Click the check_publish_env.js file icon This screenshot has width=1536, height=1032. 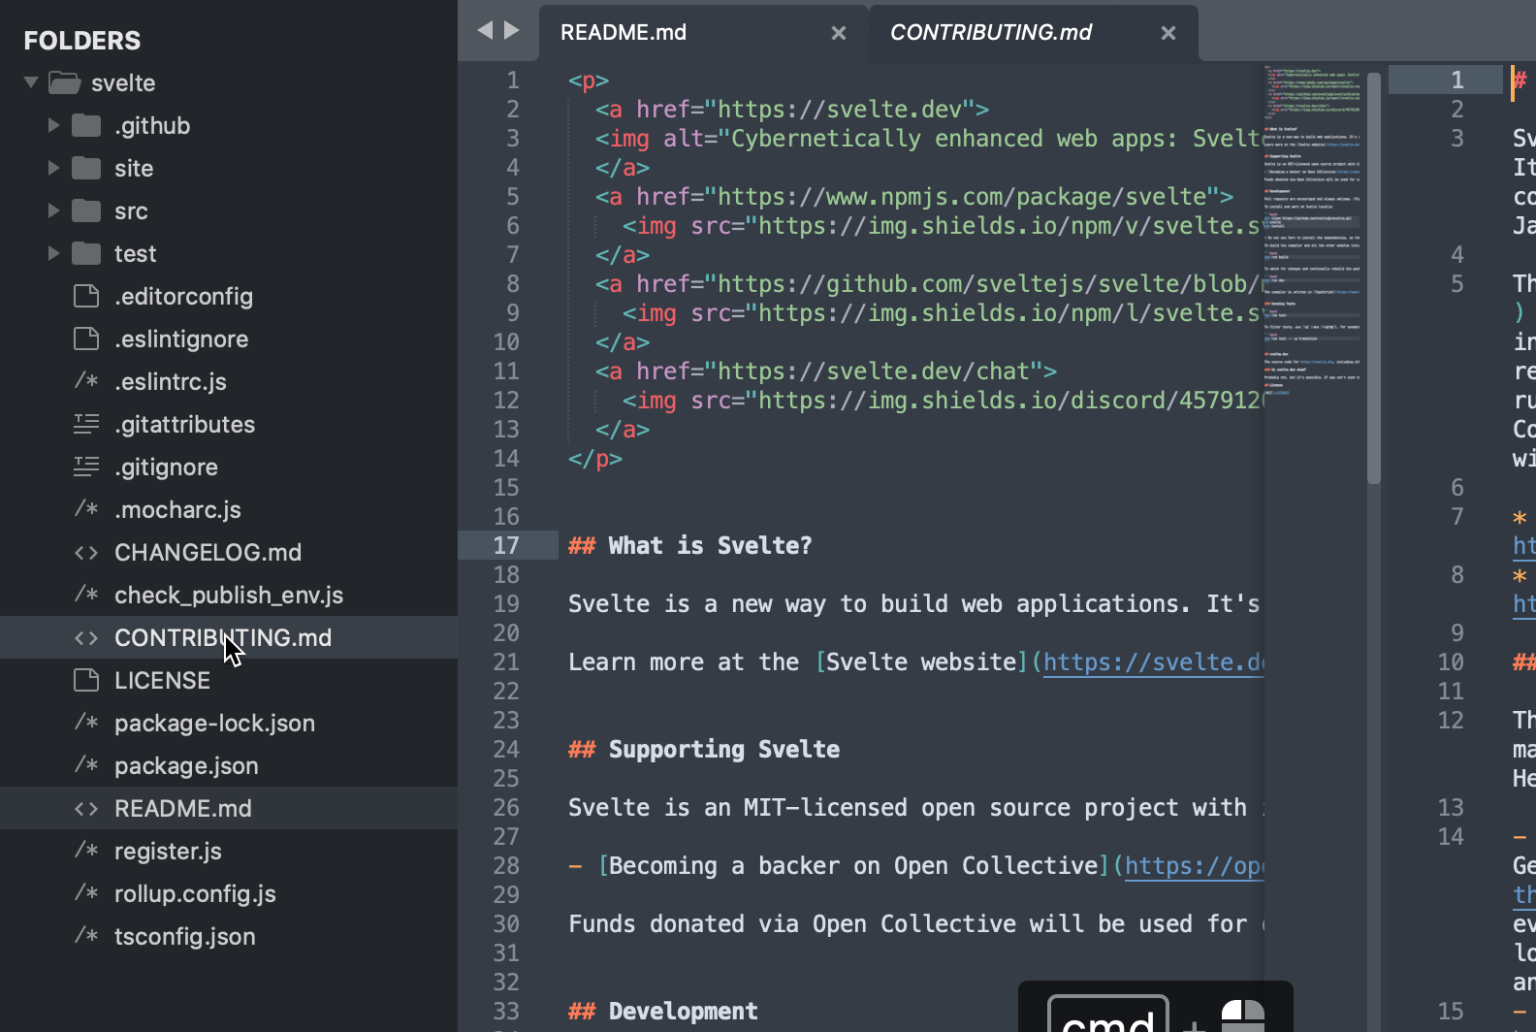pyautogui.click(x=87, y=595)
